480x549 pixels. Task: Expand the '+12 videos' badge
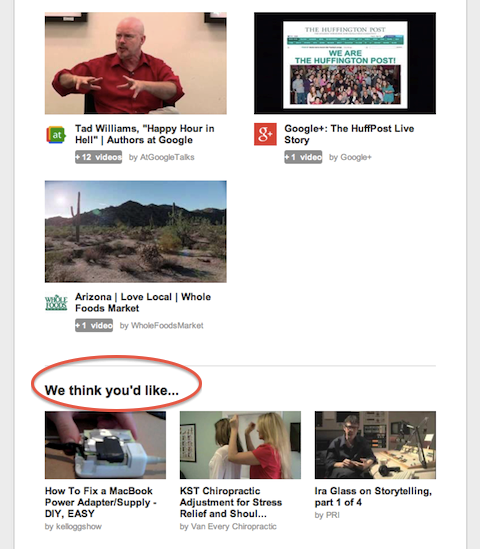[98, 157]
